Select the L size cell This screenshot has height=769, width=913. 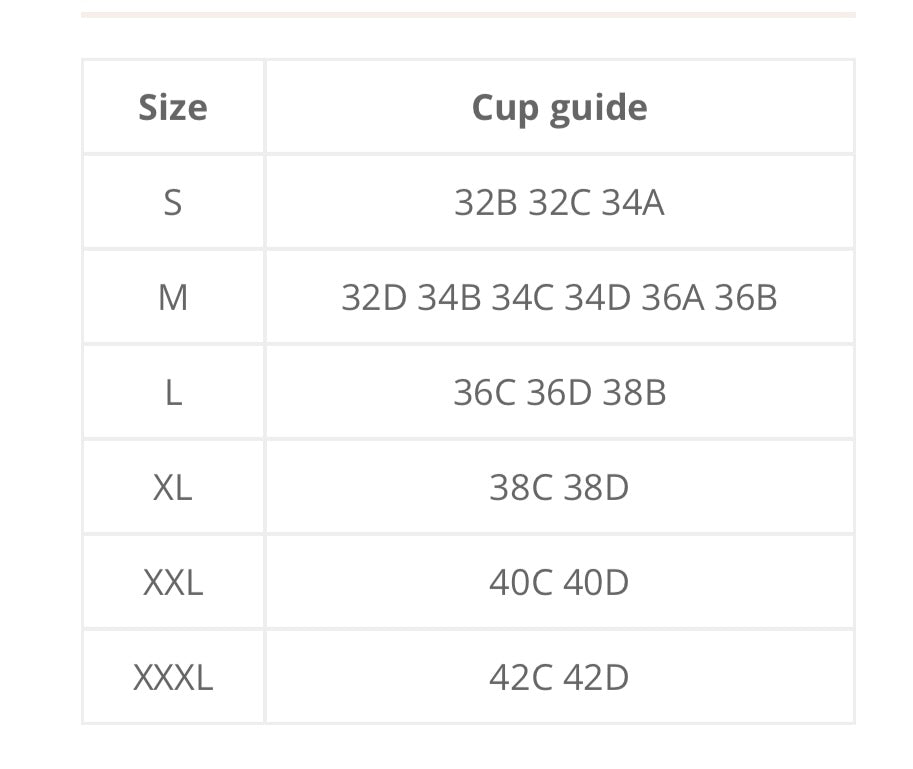(x=173, y=392)
